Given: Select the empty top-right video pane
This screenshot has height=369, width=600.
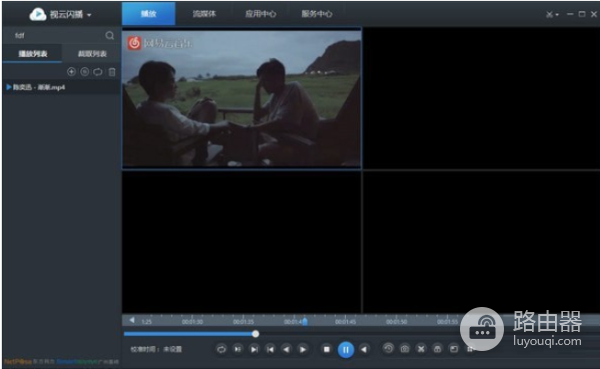Looking at the screenshot, I should [481, 98].
